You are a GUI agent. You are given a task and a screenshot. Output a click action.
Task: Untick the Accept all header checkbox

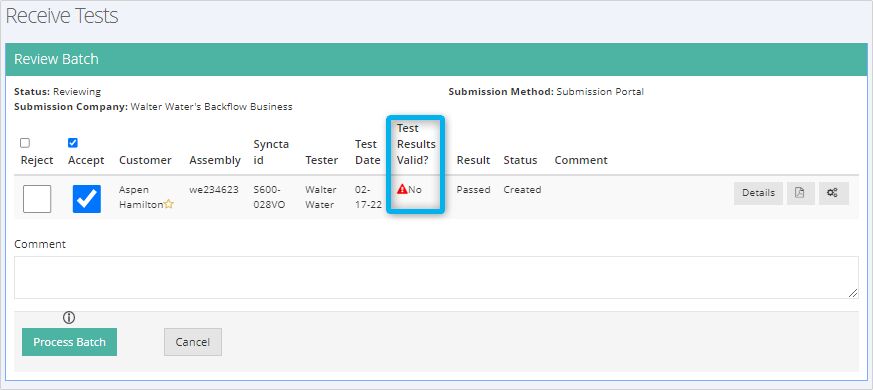(x=72, y=143)
